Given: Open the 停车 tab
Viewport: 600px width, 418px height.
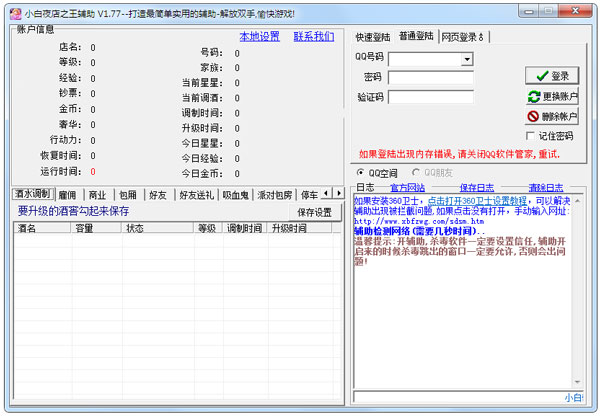Looking at the screenshot, I should (x=309, y=195).
